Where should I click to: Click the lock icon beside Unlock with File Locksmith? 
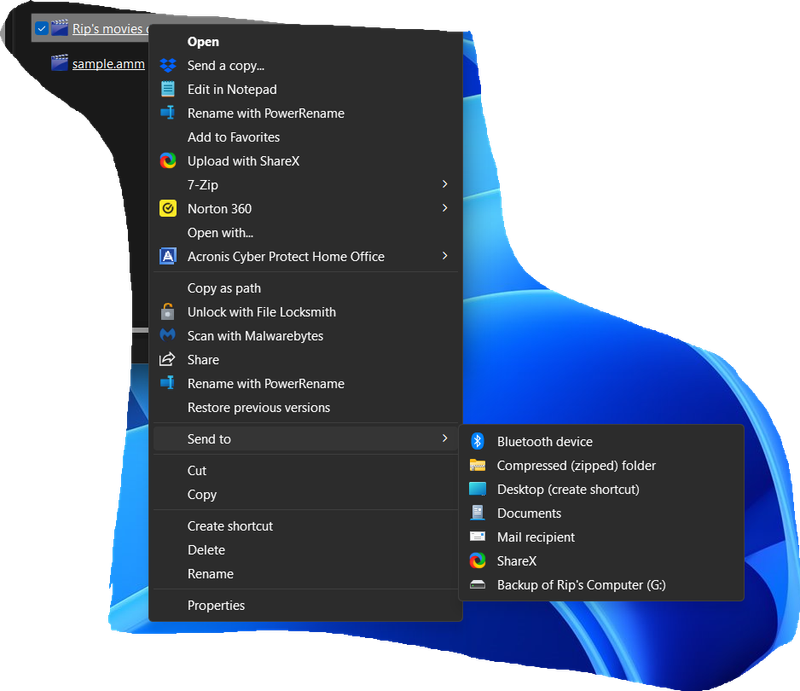pyautogui.click(x=168, y=312)
